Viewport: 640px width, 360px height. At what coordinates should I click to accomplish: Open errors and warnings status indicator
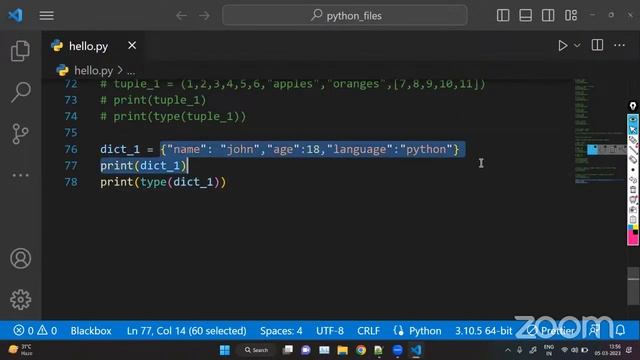[x=35, y=330]
